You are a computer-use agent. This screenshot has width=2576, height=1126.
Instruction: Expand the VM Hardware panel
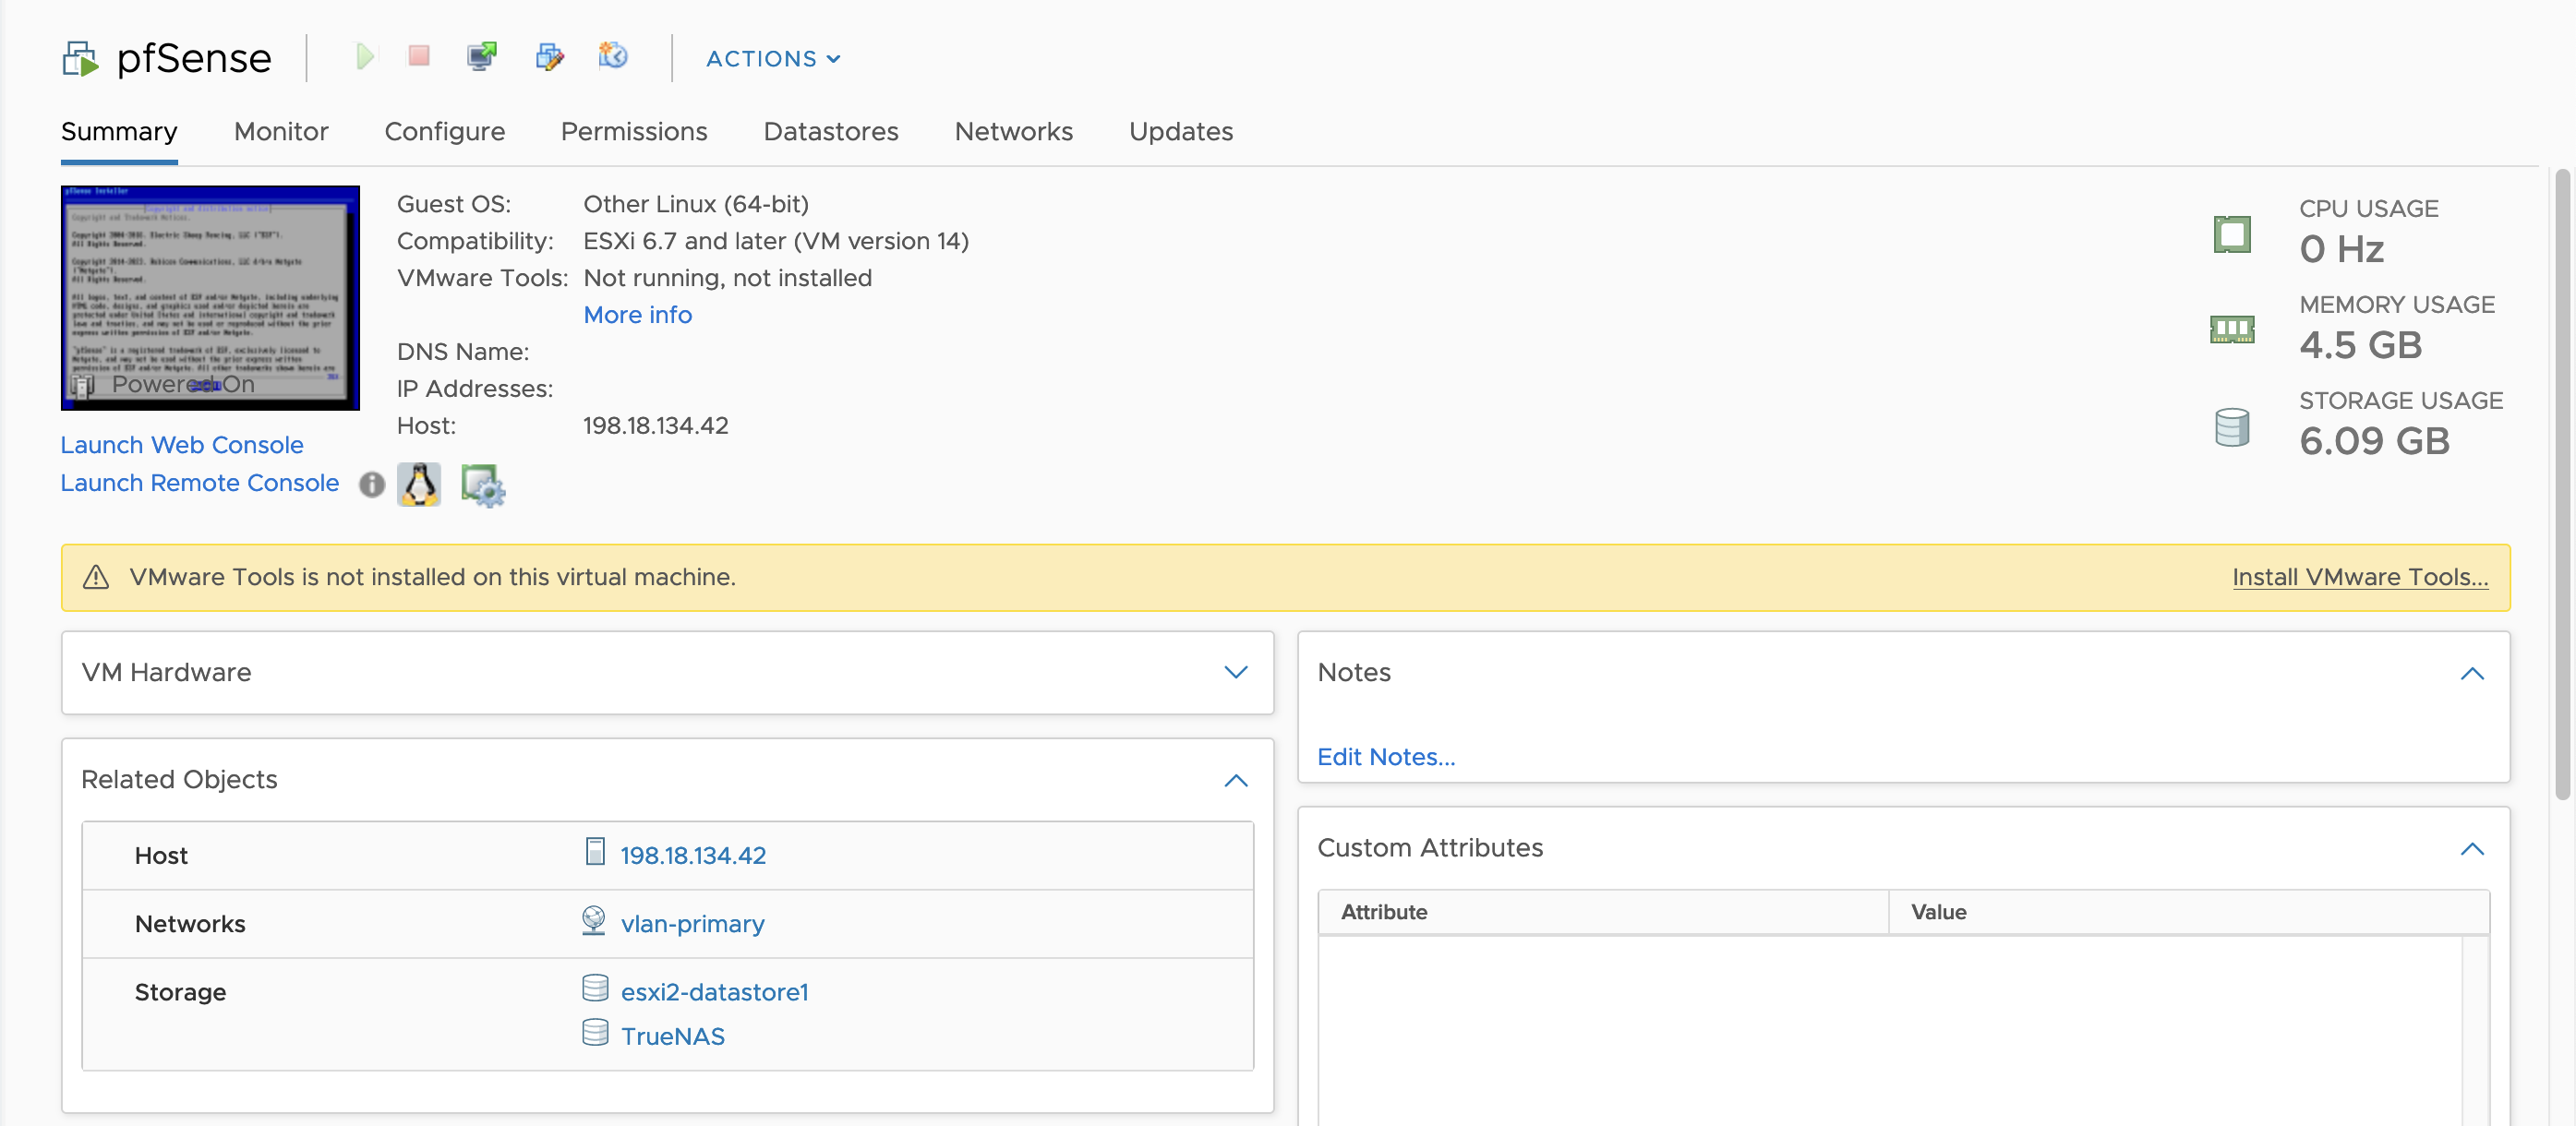[x=1236, y=673]
